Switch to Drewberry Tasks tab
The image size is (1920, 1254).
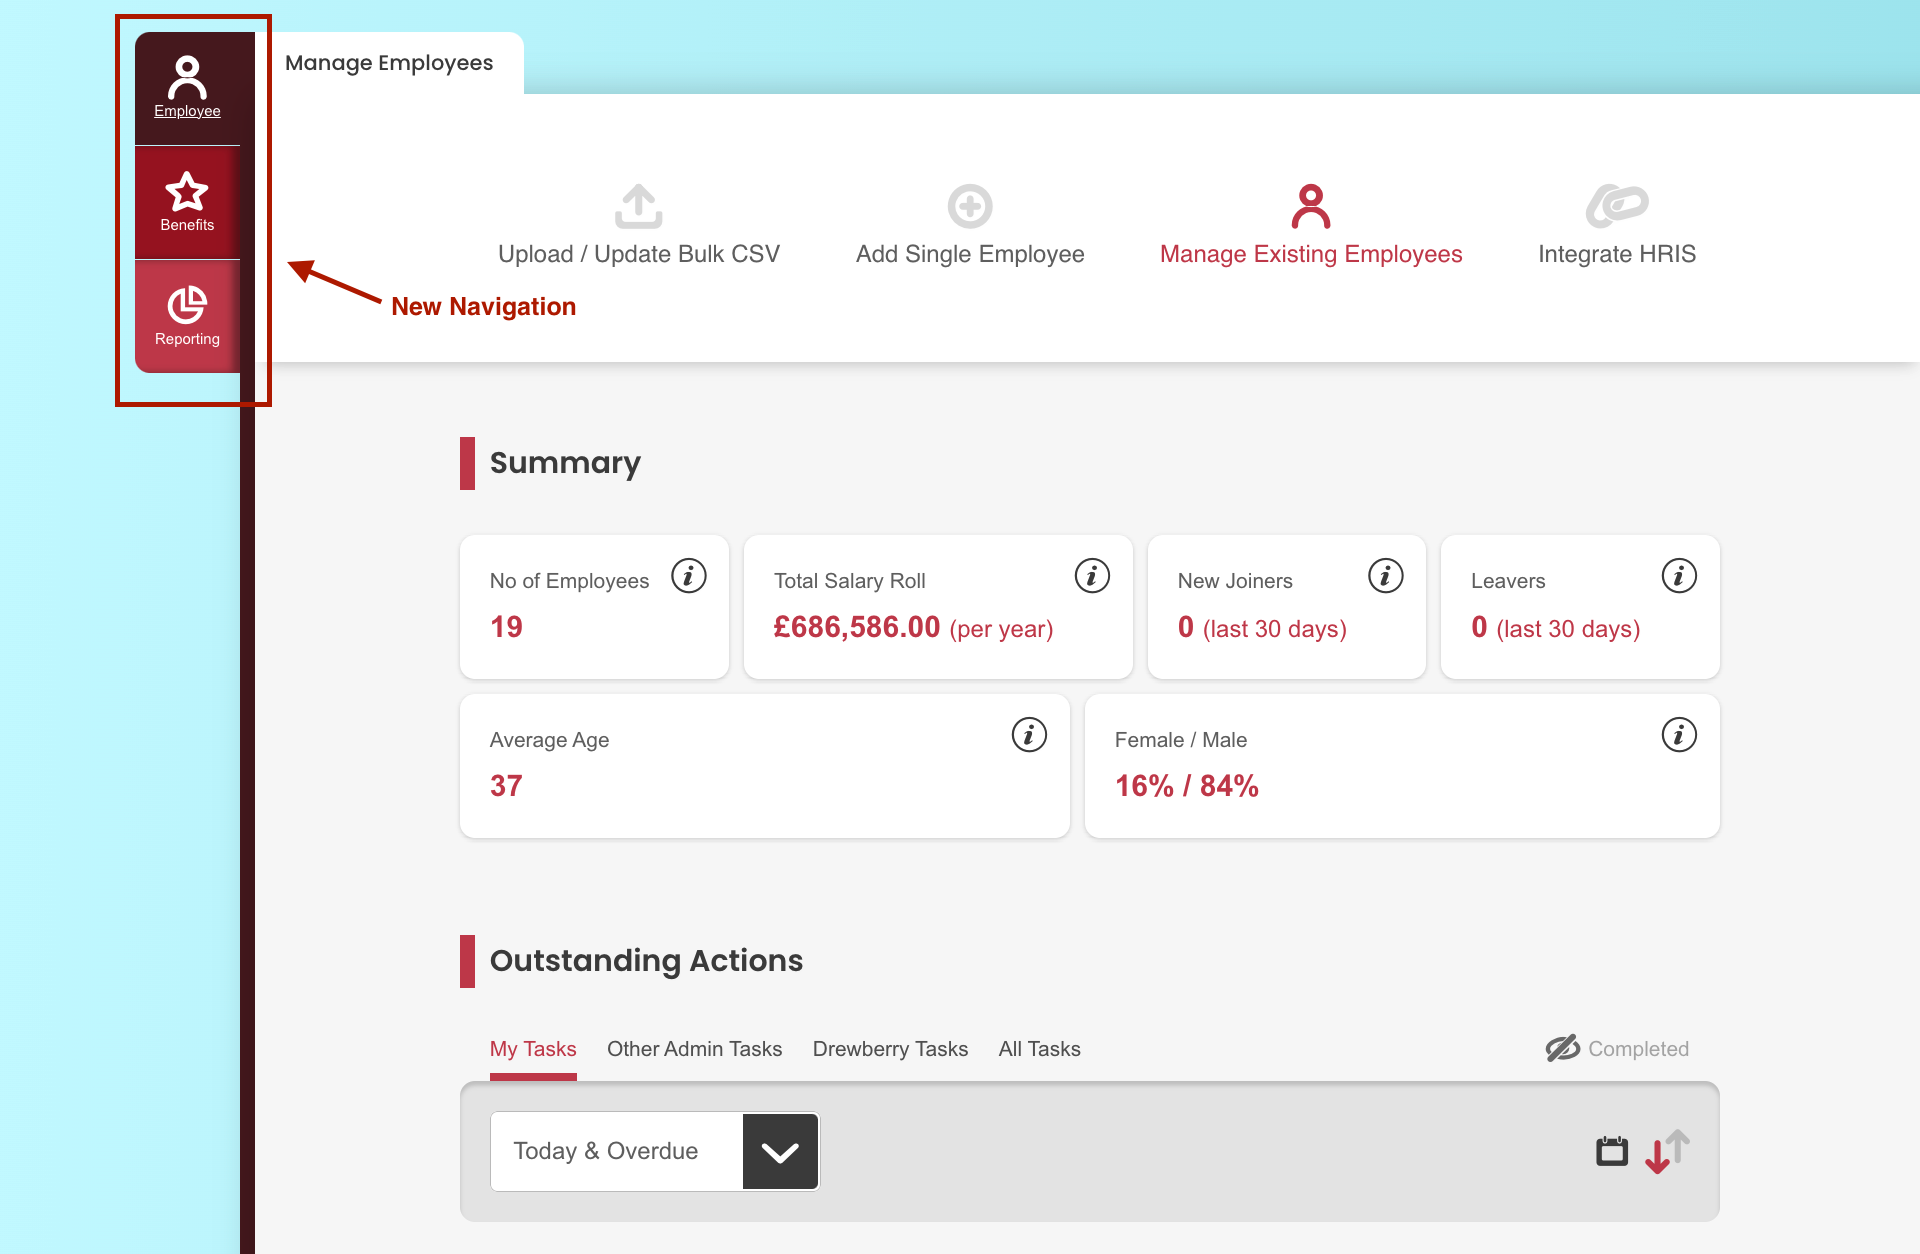890,1049
